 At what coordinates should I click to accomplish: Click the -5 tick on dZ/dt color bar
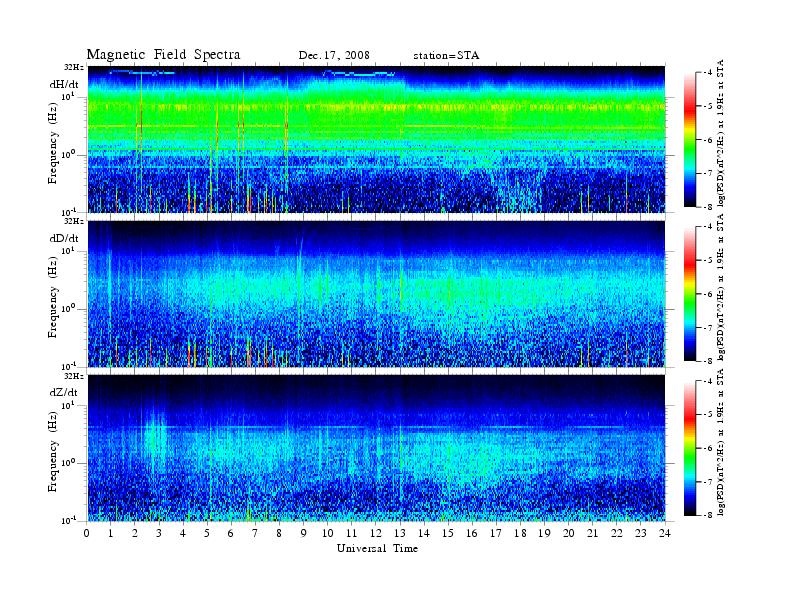pyautogui.click(x=709, y=415)
